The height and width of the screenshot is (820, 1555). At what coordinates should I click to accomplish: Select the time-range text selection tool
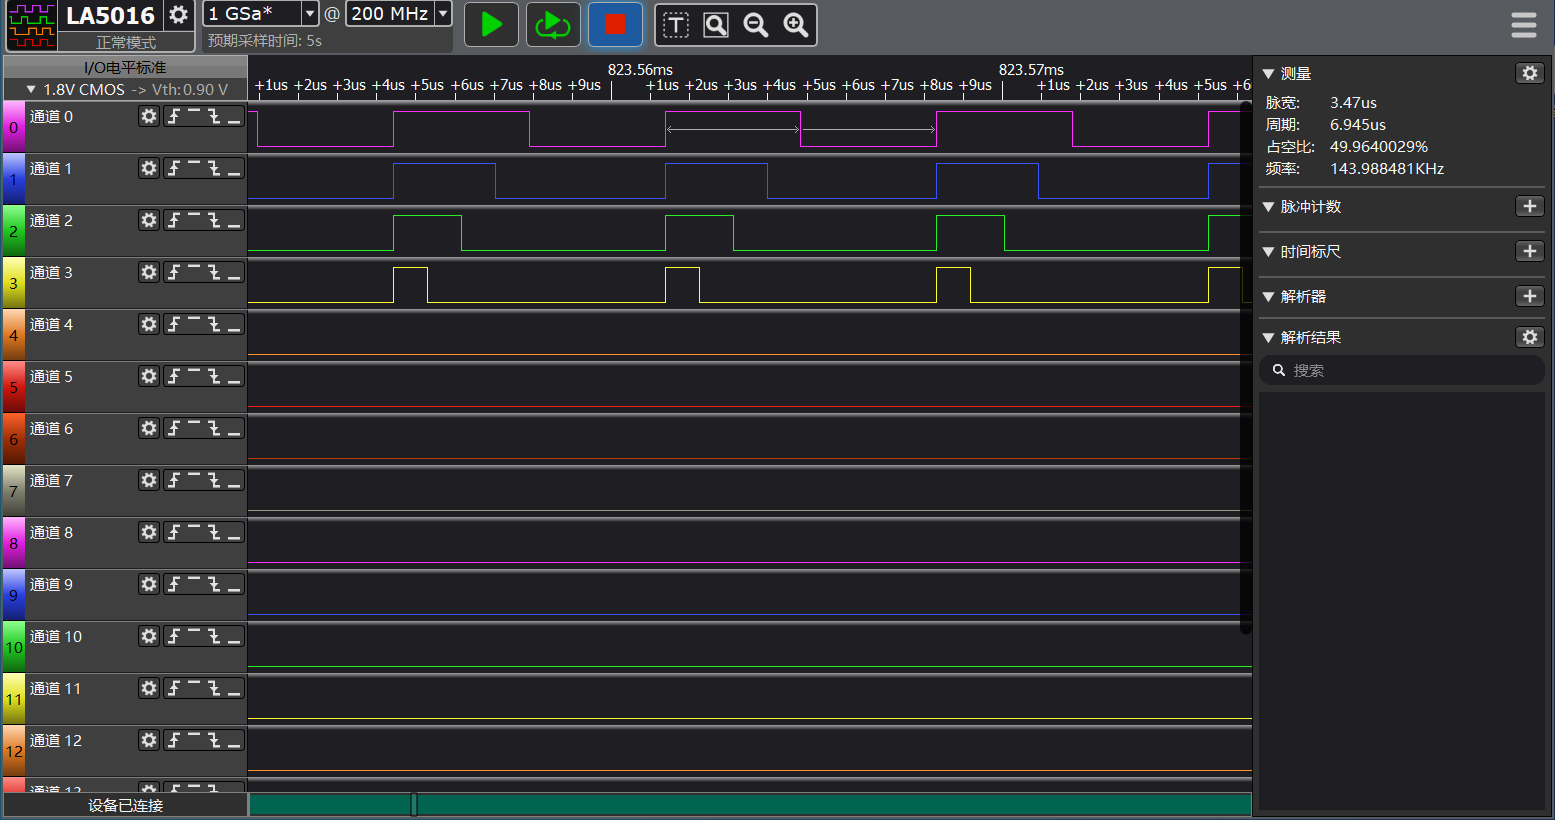click(x=676, y=25)
